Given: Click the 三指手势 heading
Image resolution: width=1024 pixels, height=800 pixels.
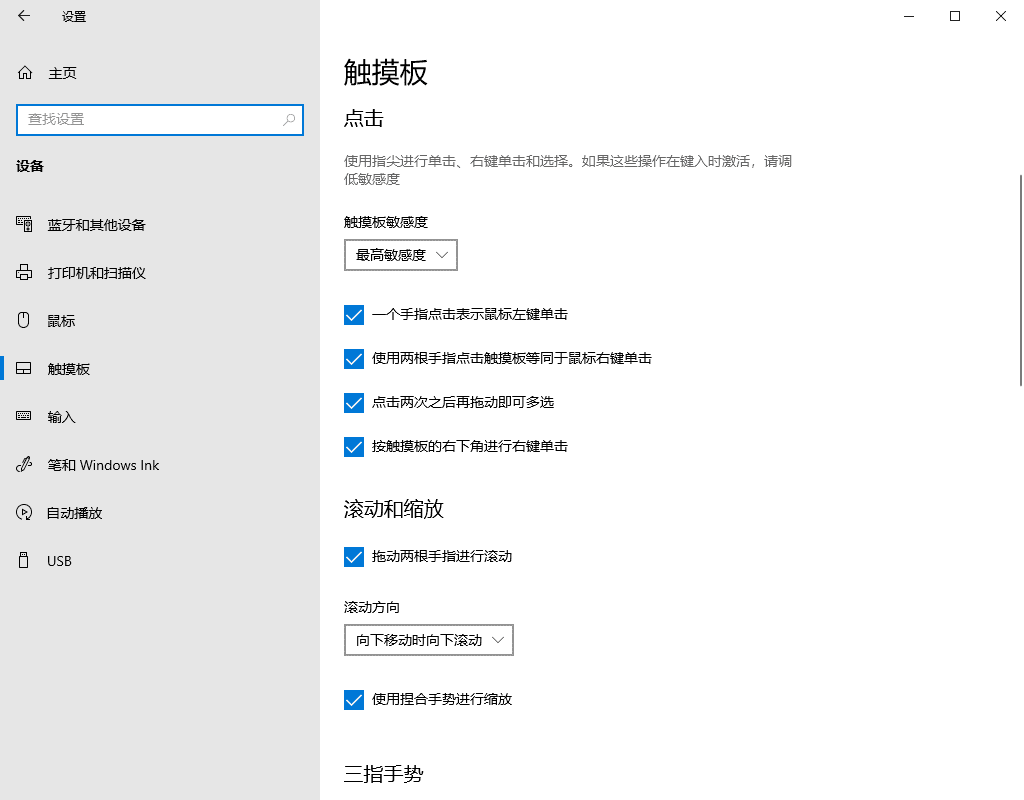Looking at the screenshot, I should [x=384, y=774].
